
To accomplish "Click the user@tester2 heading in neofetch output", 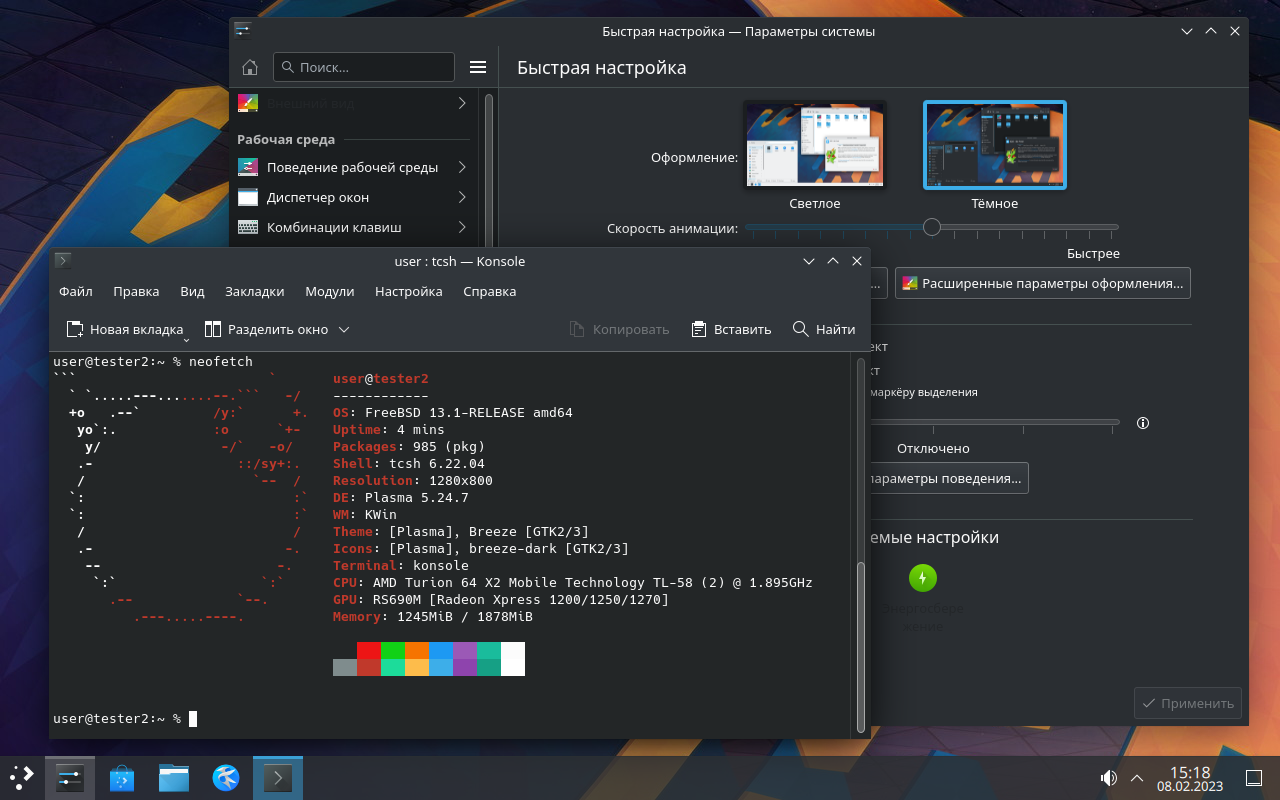I will (x=381, y=378).
